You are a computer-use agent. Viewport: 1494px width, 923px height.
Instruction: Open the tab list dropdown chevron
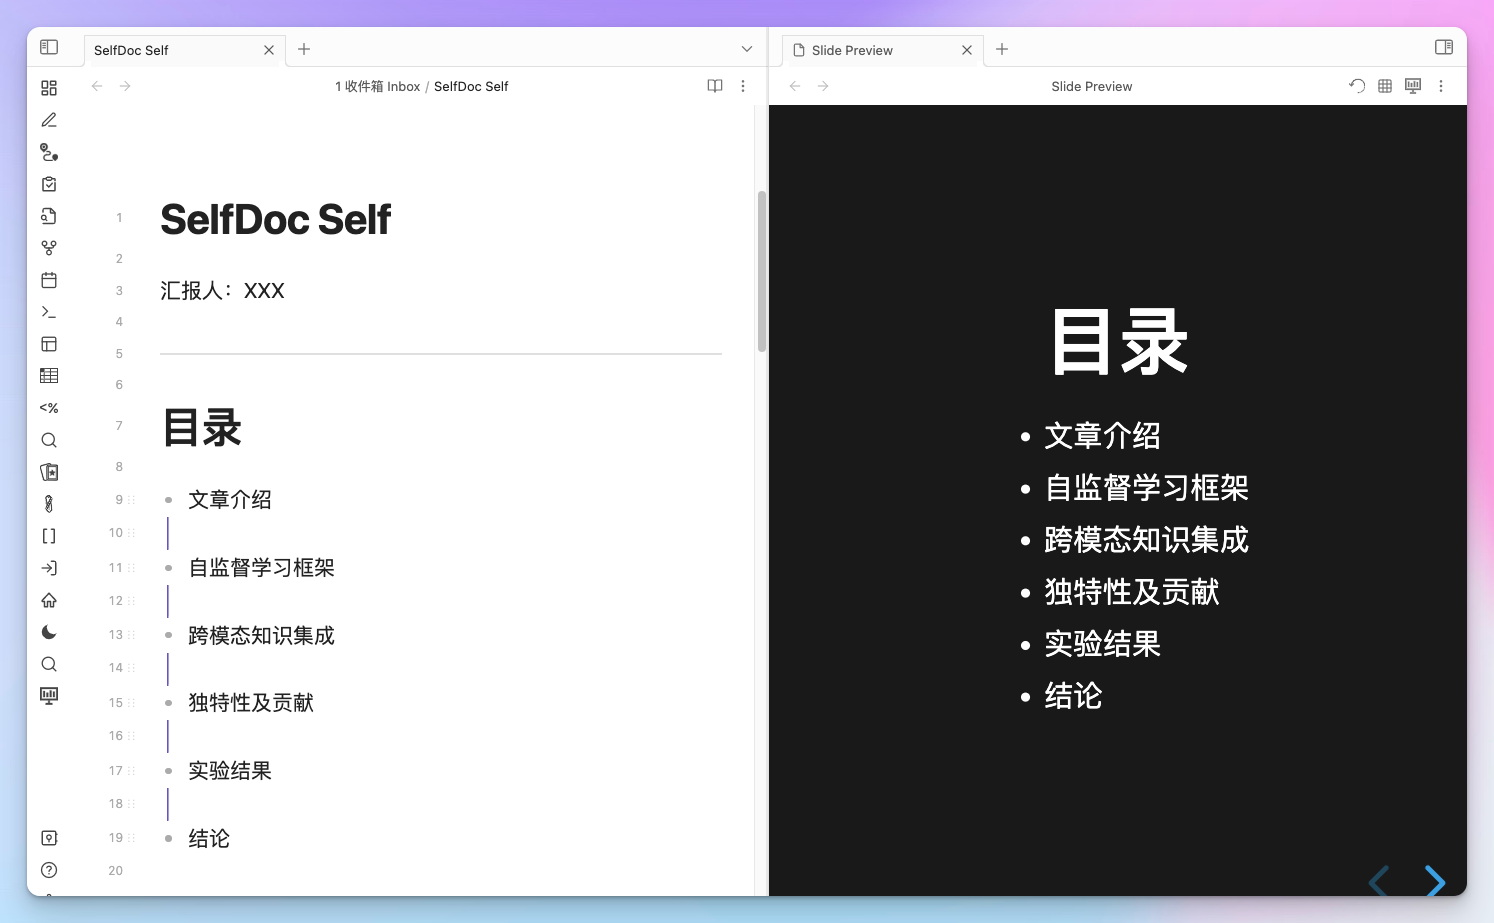tap(747, 48)
